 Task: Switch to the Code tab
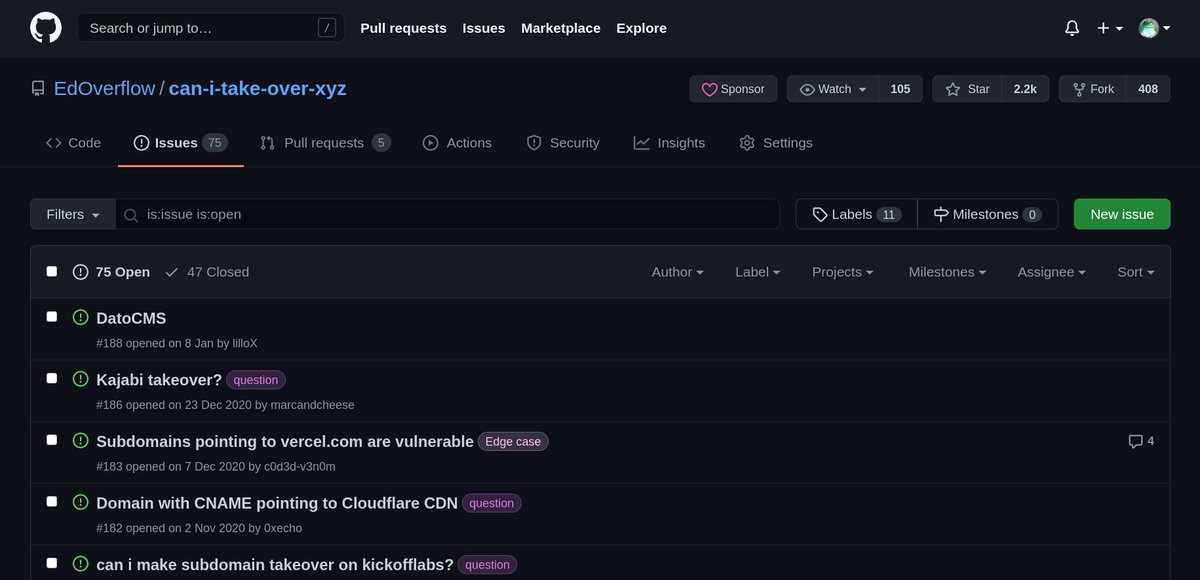click(73, 143)
